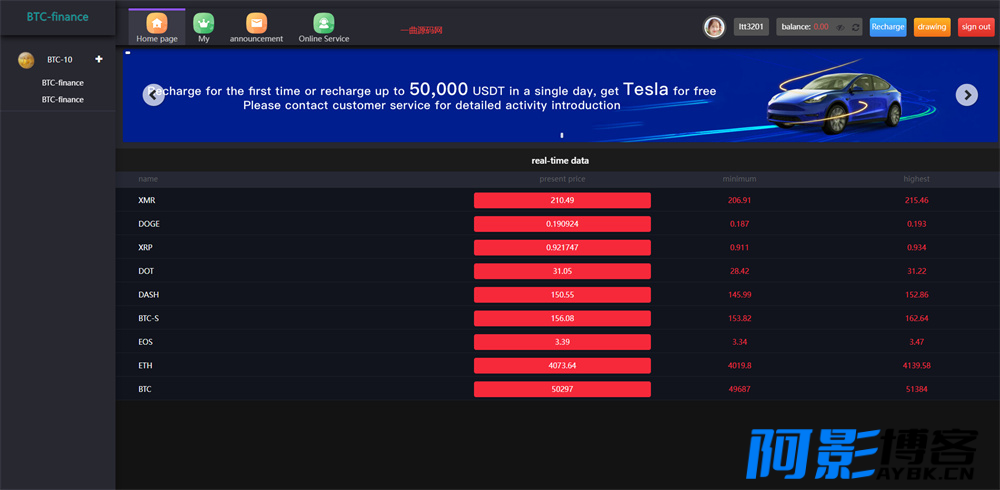Click the user avatar picture
Viewport: 1000px width, 490px height.
(x=714, y=27)
